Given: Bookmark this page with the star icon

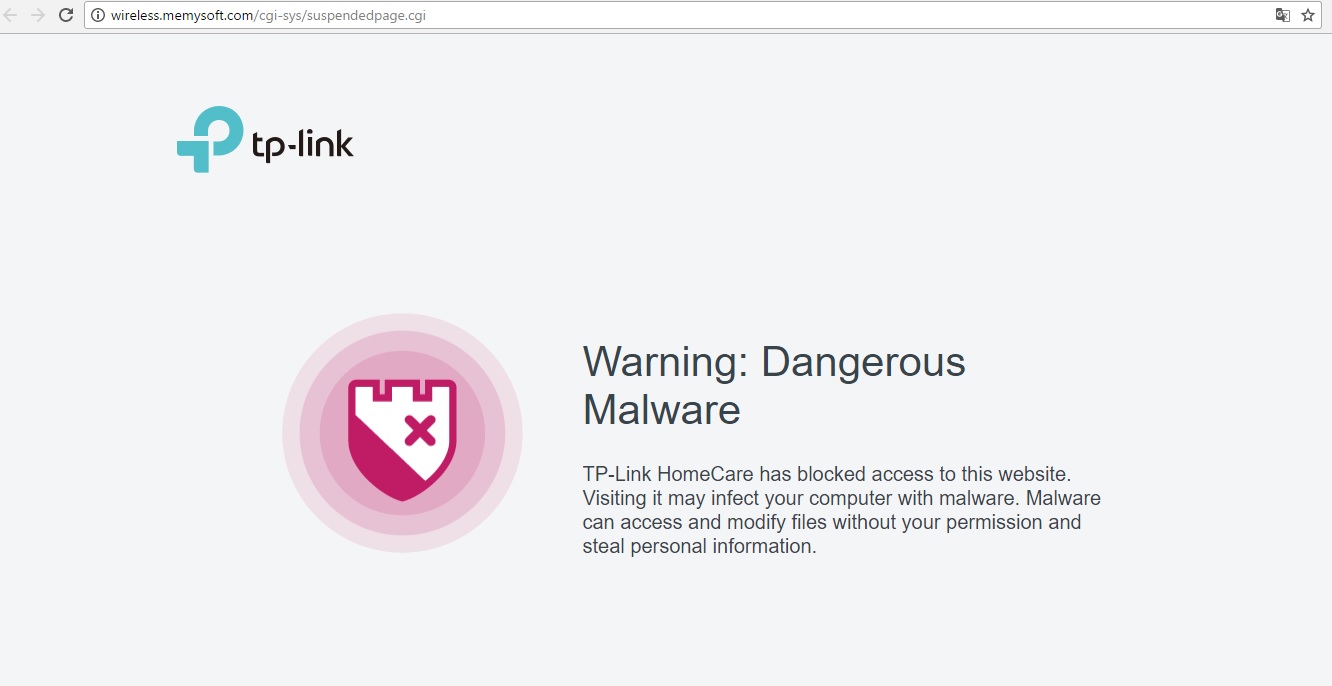Looking at the screenshot, I should (x=1308, y=15).
